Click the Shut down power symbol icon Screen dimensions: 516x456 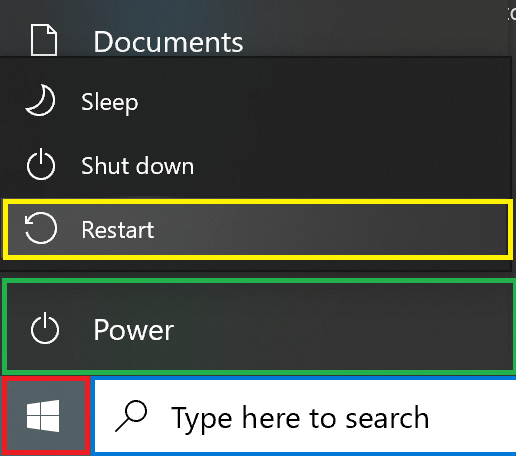41,164
